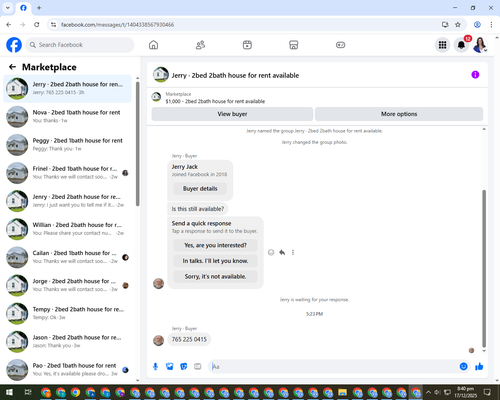Image resolution: width=500 pixels, height=400 pixels.
Task: Go back in browser history
Action: point(9,25)
